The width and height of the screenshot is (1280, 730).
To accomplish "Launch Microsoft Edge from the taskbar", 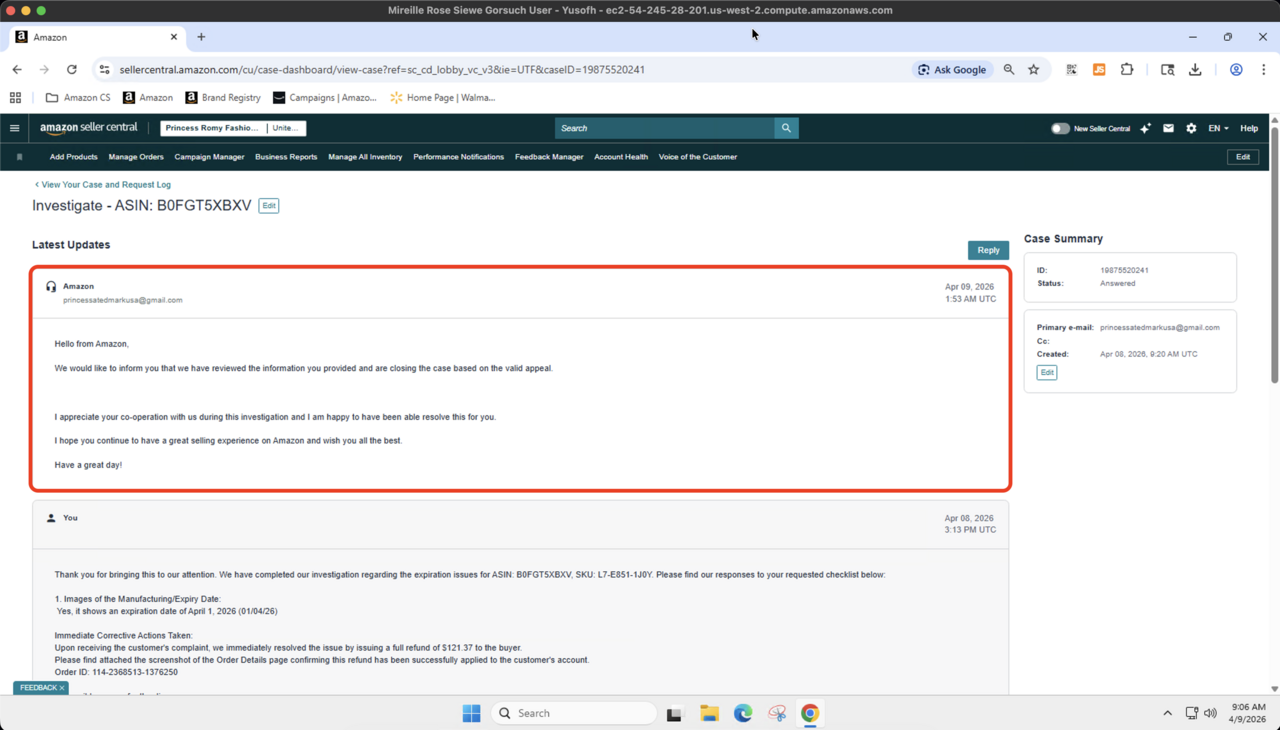I will click(x=743, y=713).
